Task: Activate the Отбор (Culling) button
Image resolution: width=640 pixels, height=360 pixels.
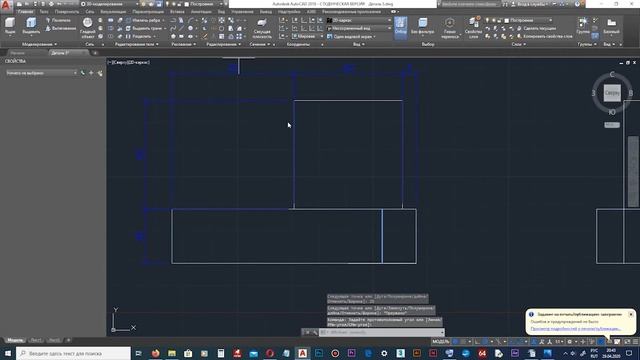Action: (400, 28)
